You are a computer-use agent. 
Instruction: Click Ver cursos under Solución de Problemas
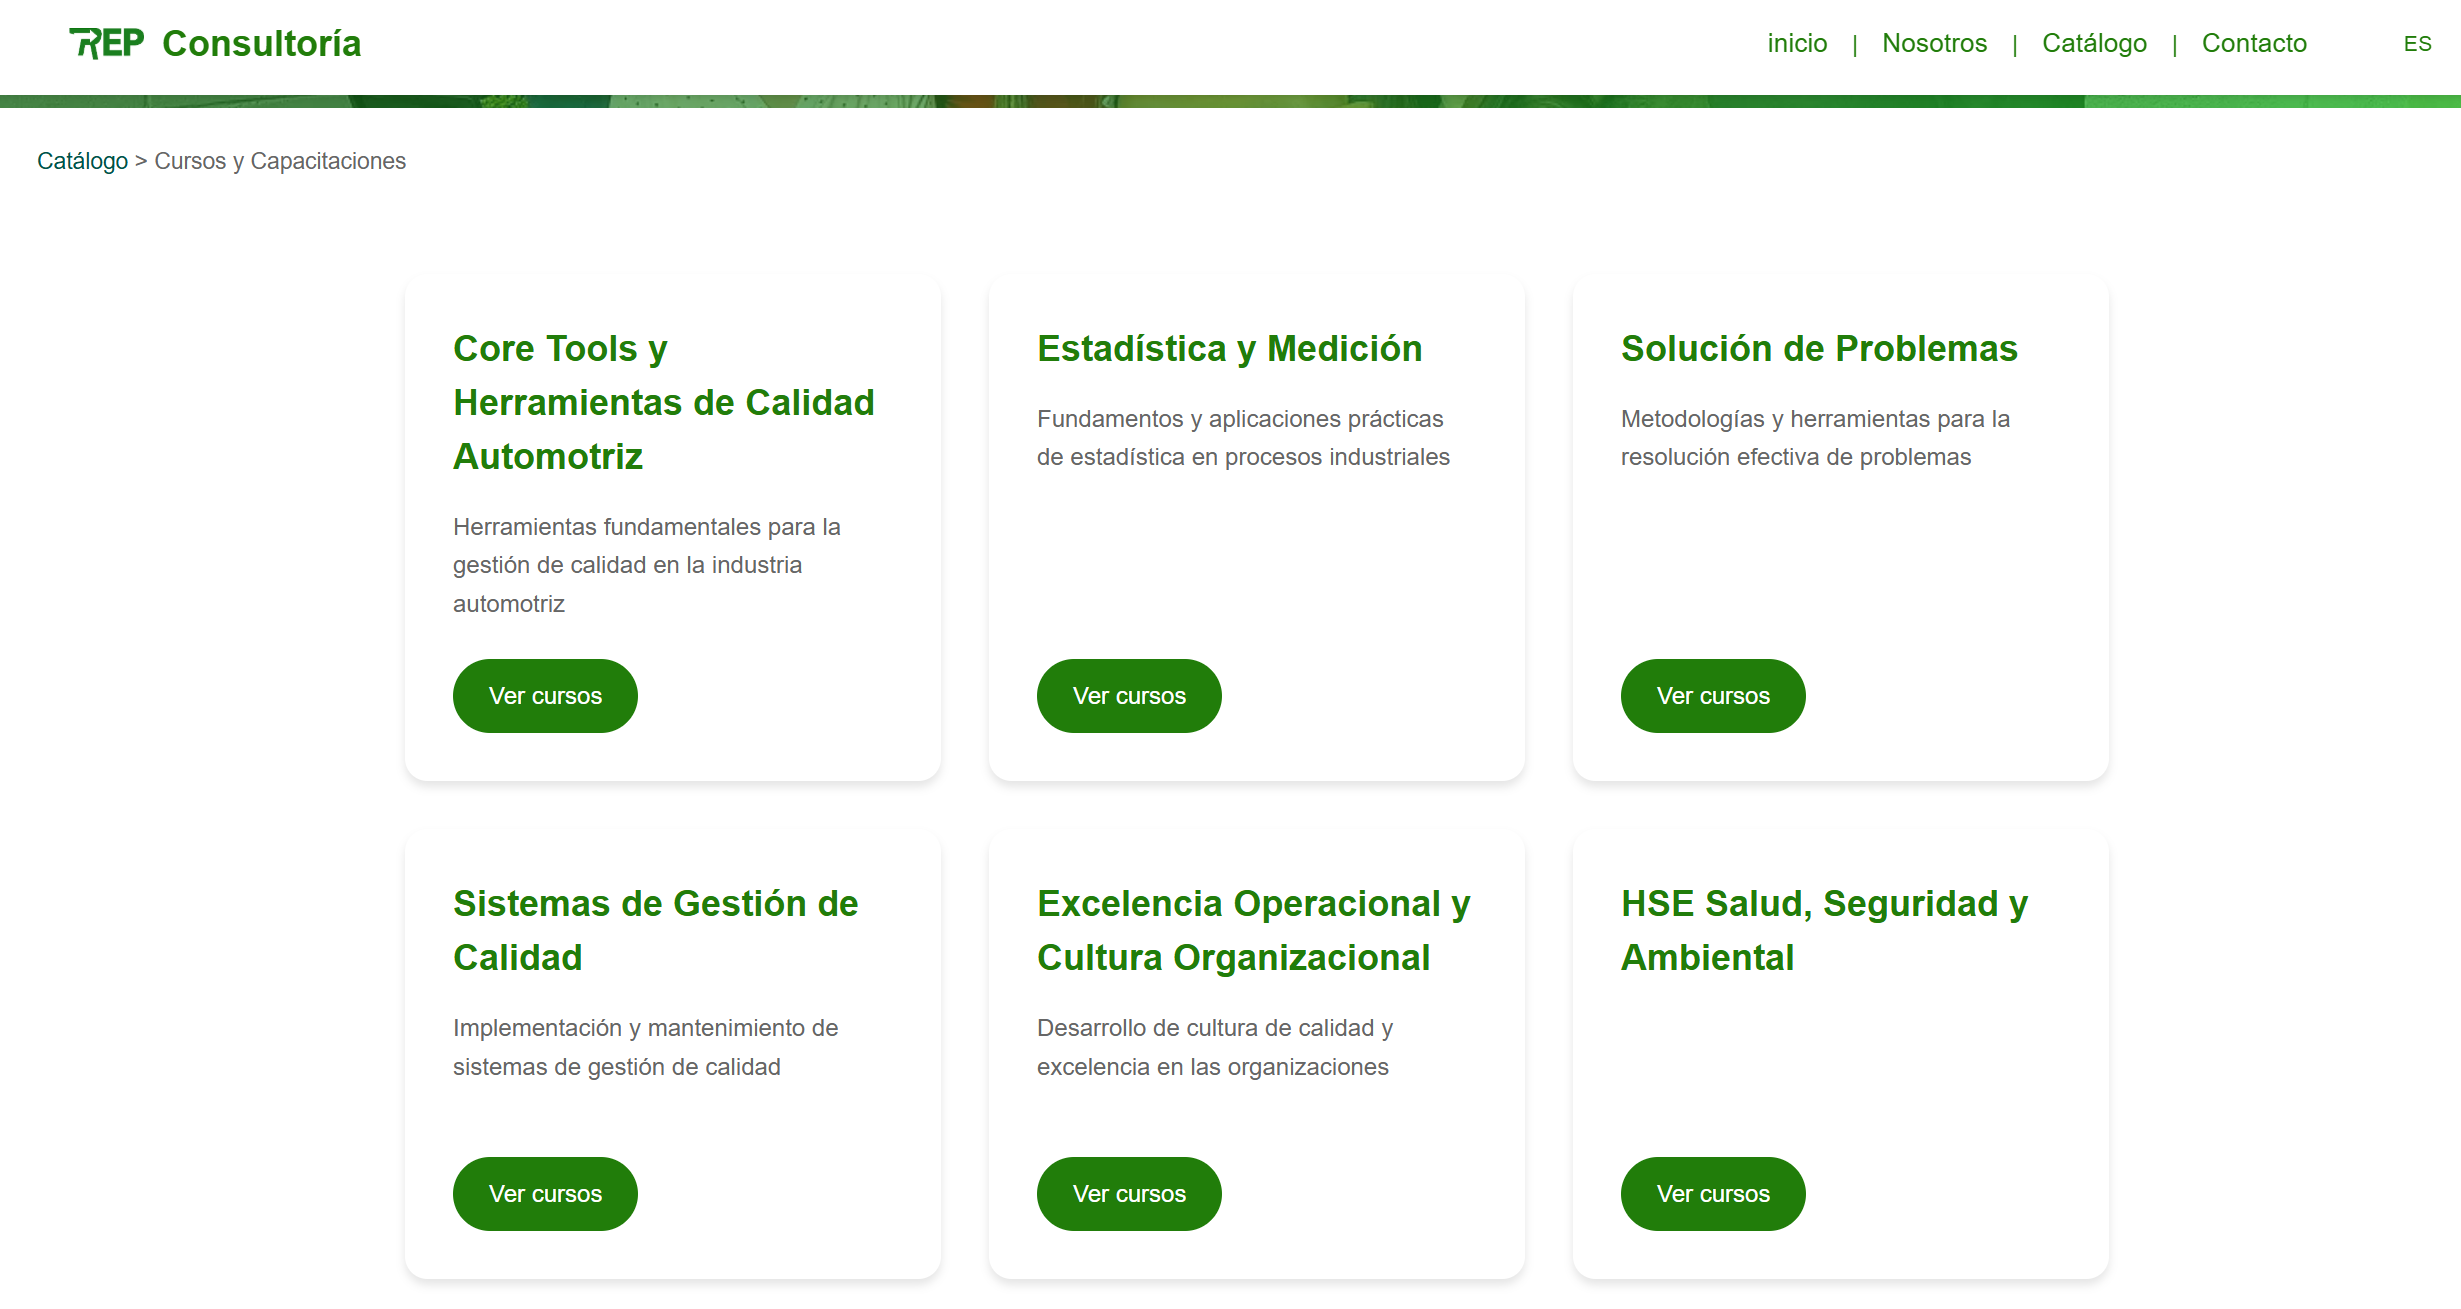pos(1712,695)
